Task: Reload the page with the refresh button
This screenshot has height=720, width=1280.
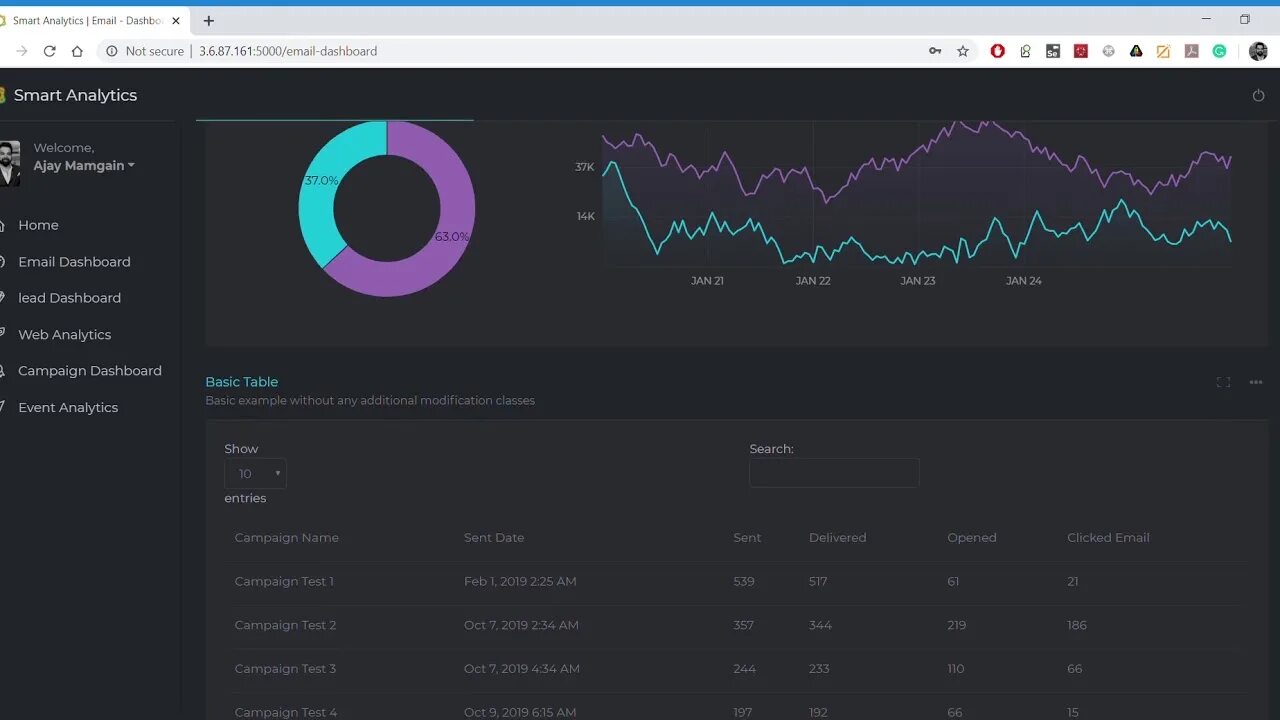Action: pos(49,51)
